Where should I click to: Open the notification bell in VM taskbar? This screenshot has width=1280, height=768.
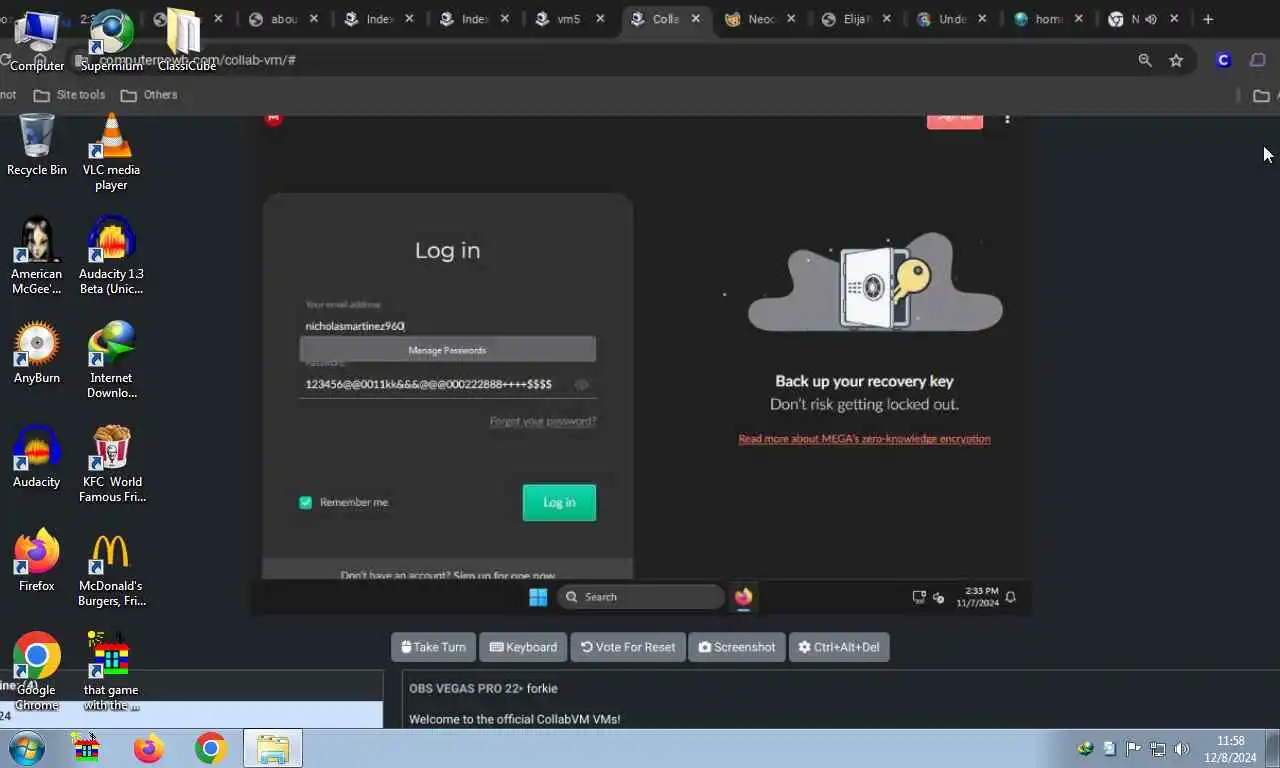(x=1011, y=597)
